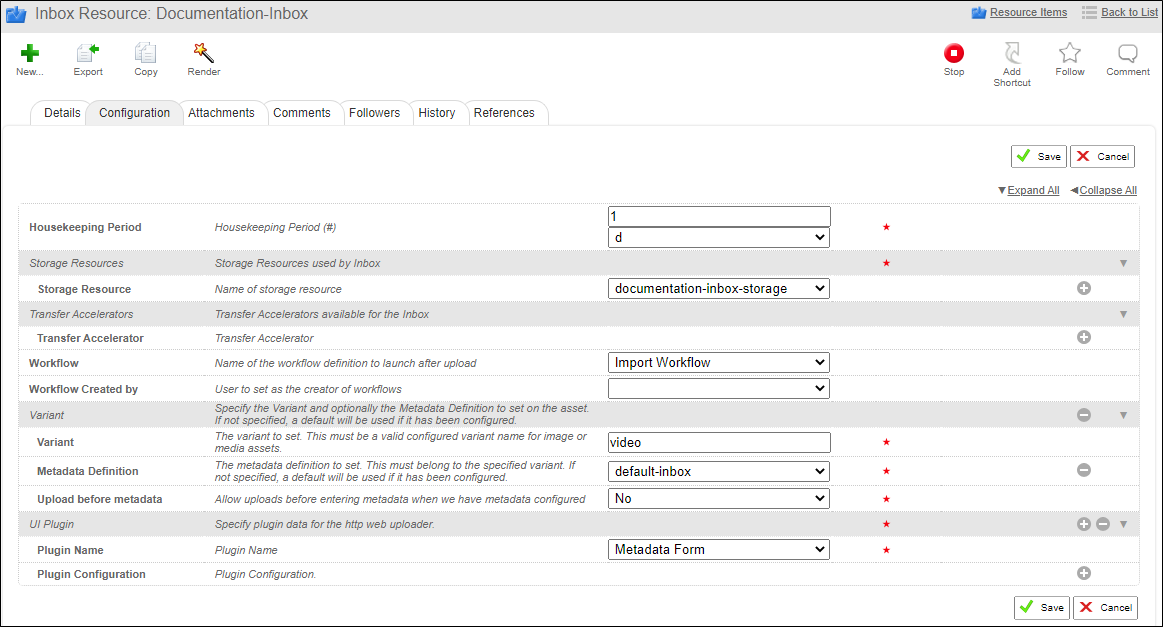The height and width of the screenshot is (627, 1163).
Task: Click the New icon in the toolbar
Action: click(x=29, y=52)
